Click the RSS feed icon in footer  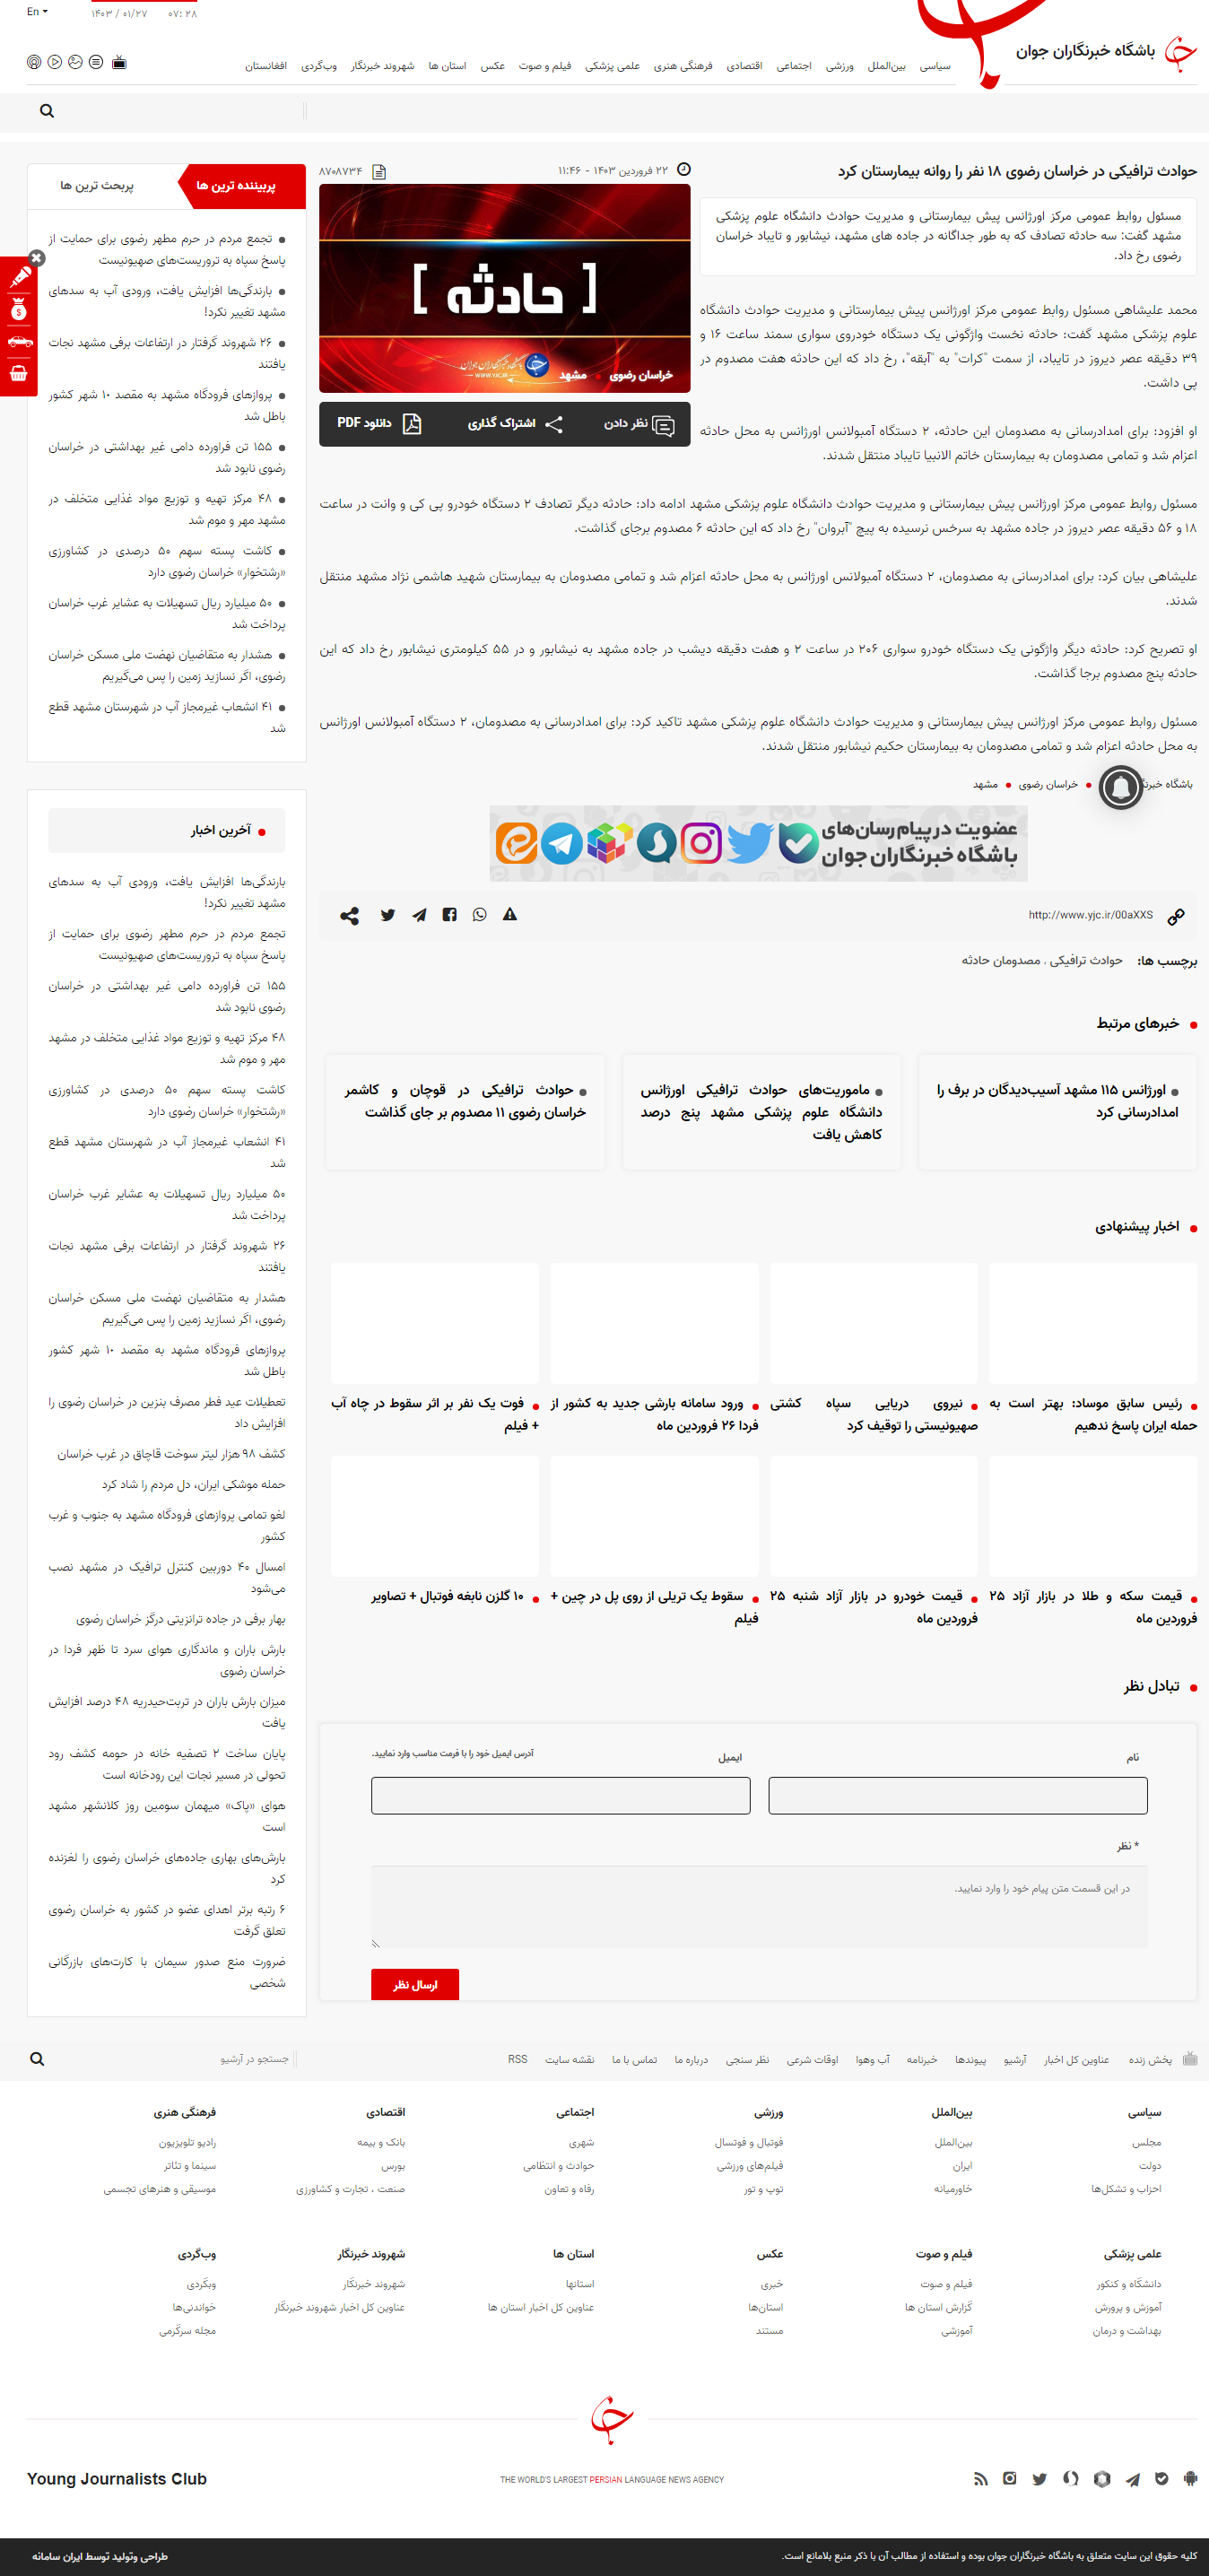(981, 2478)
